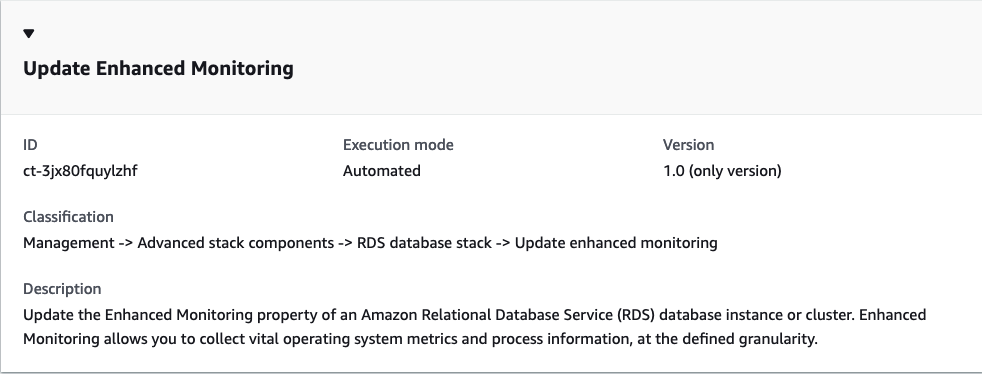
Task: Click the second description line about granularity
Action: pos(420,340)
